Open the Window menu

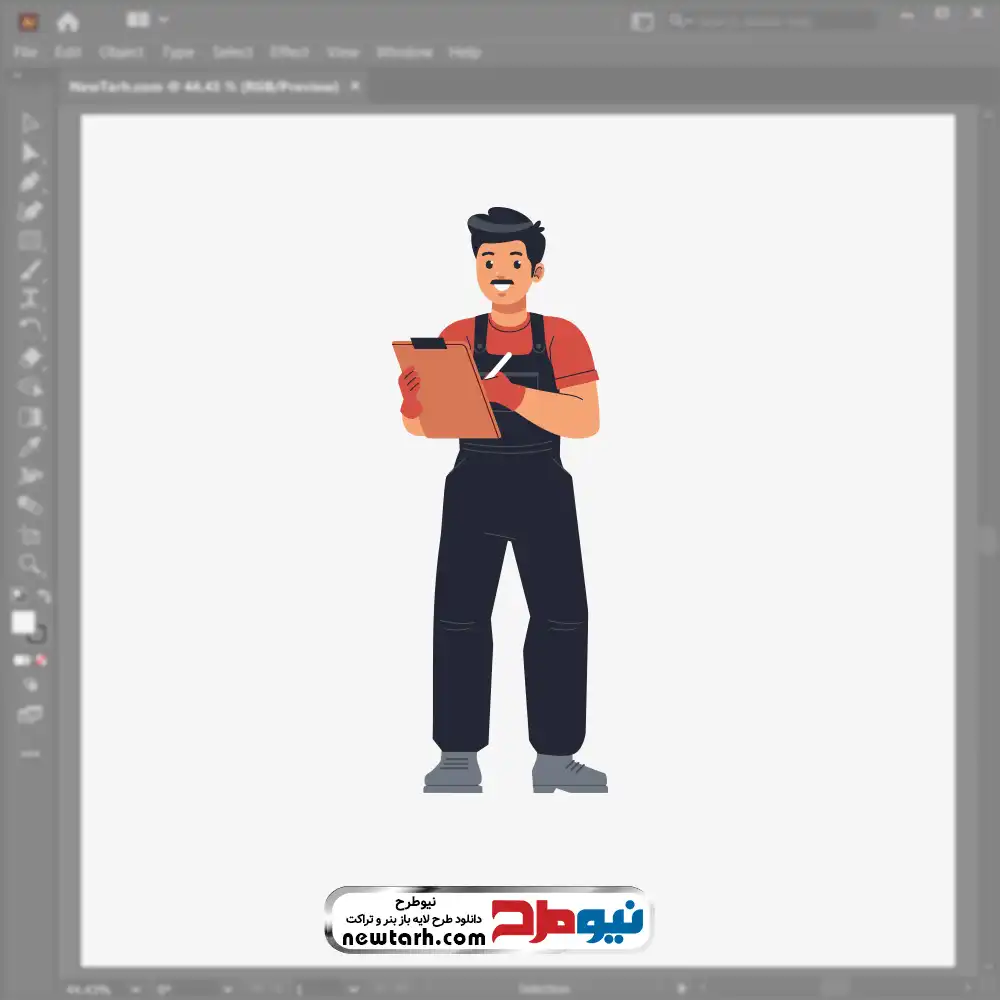[403, 52]
